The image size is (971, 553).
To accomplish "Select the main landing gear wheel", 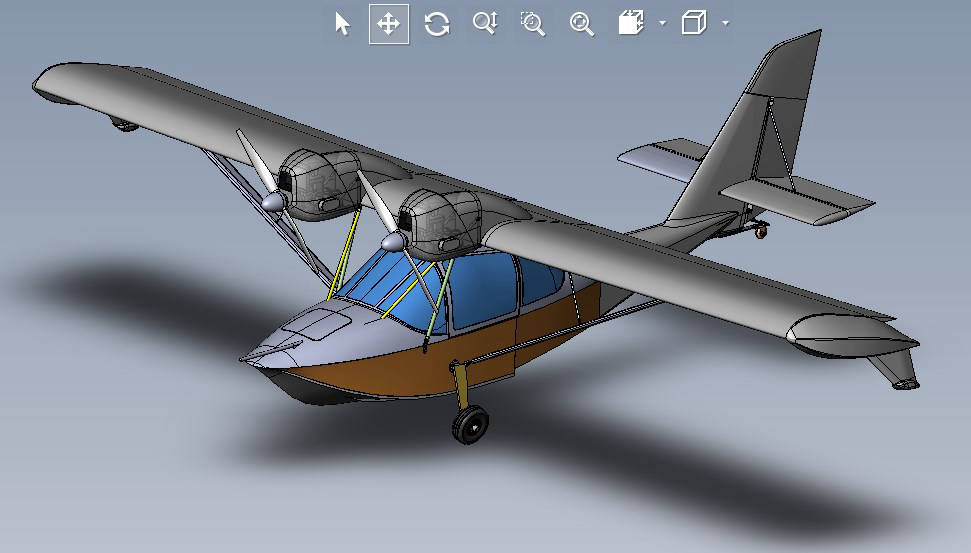I will click(469, 425).
